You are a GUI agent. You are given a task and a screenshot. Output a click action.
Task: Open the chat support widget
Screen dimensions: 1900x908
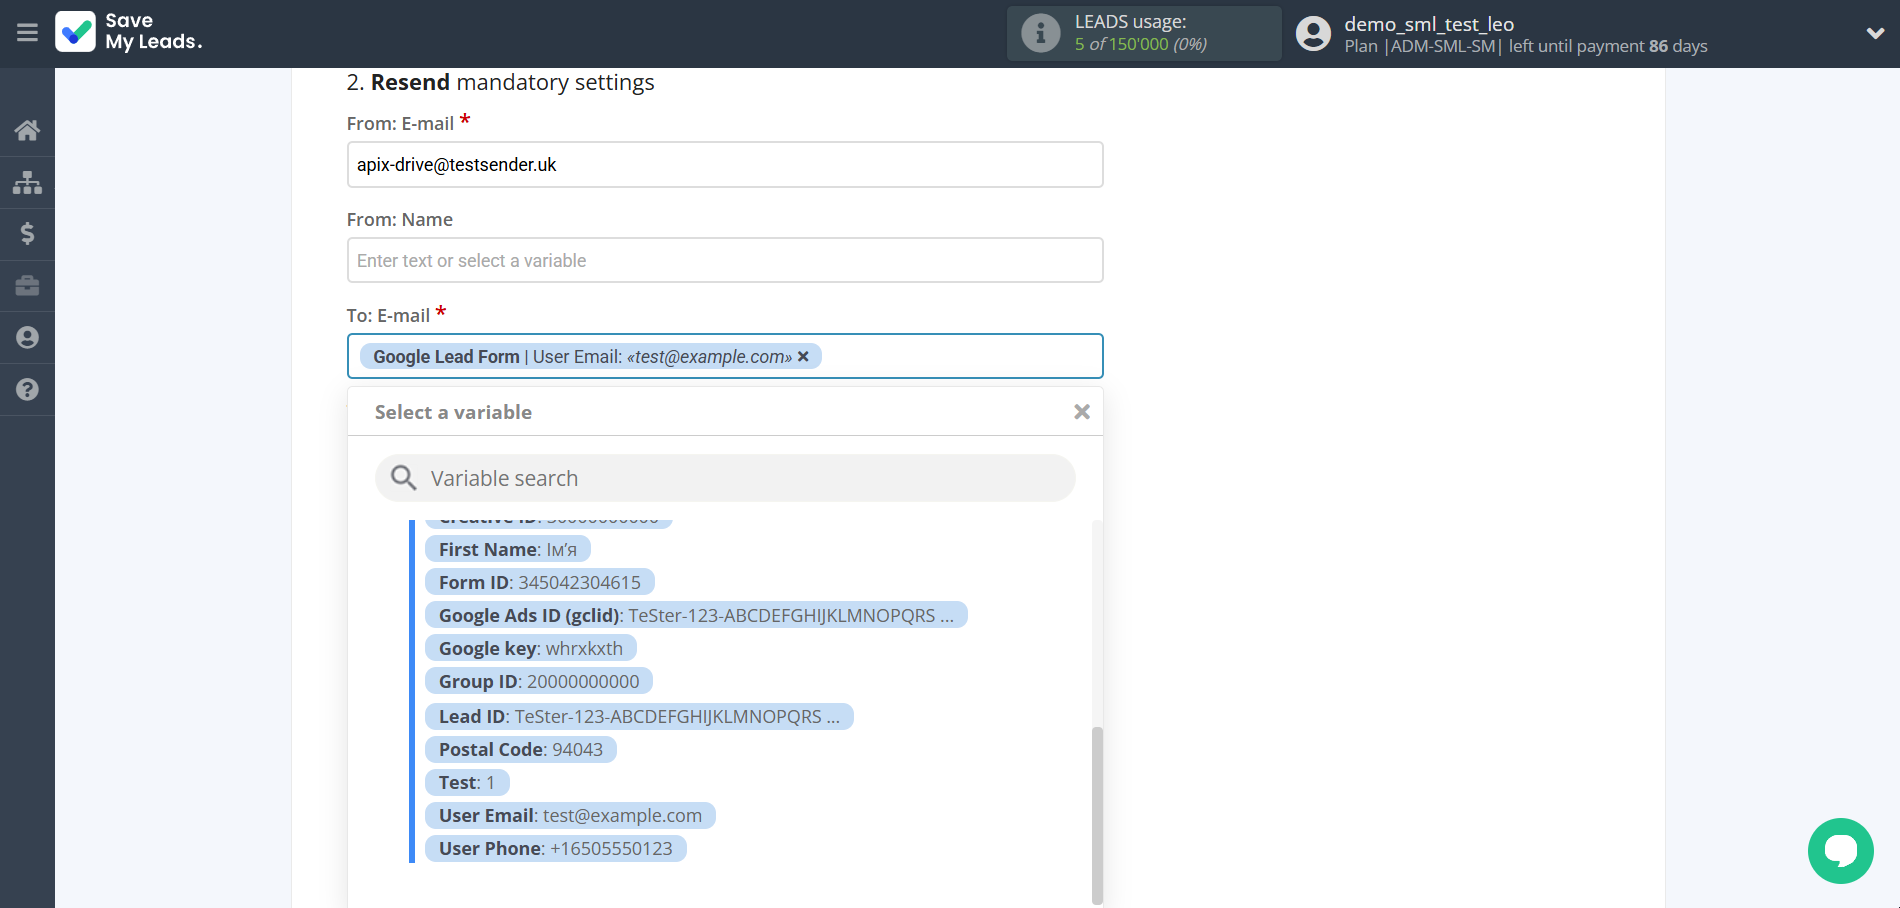tap(1840, 851)
